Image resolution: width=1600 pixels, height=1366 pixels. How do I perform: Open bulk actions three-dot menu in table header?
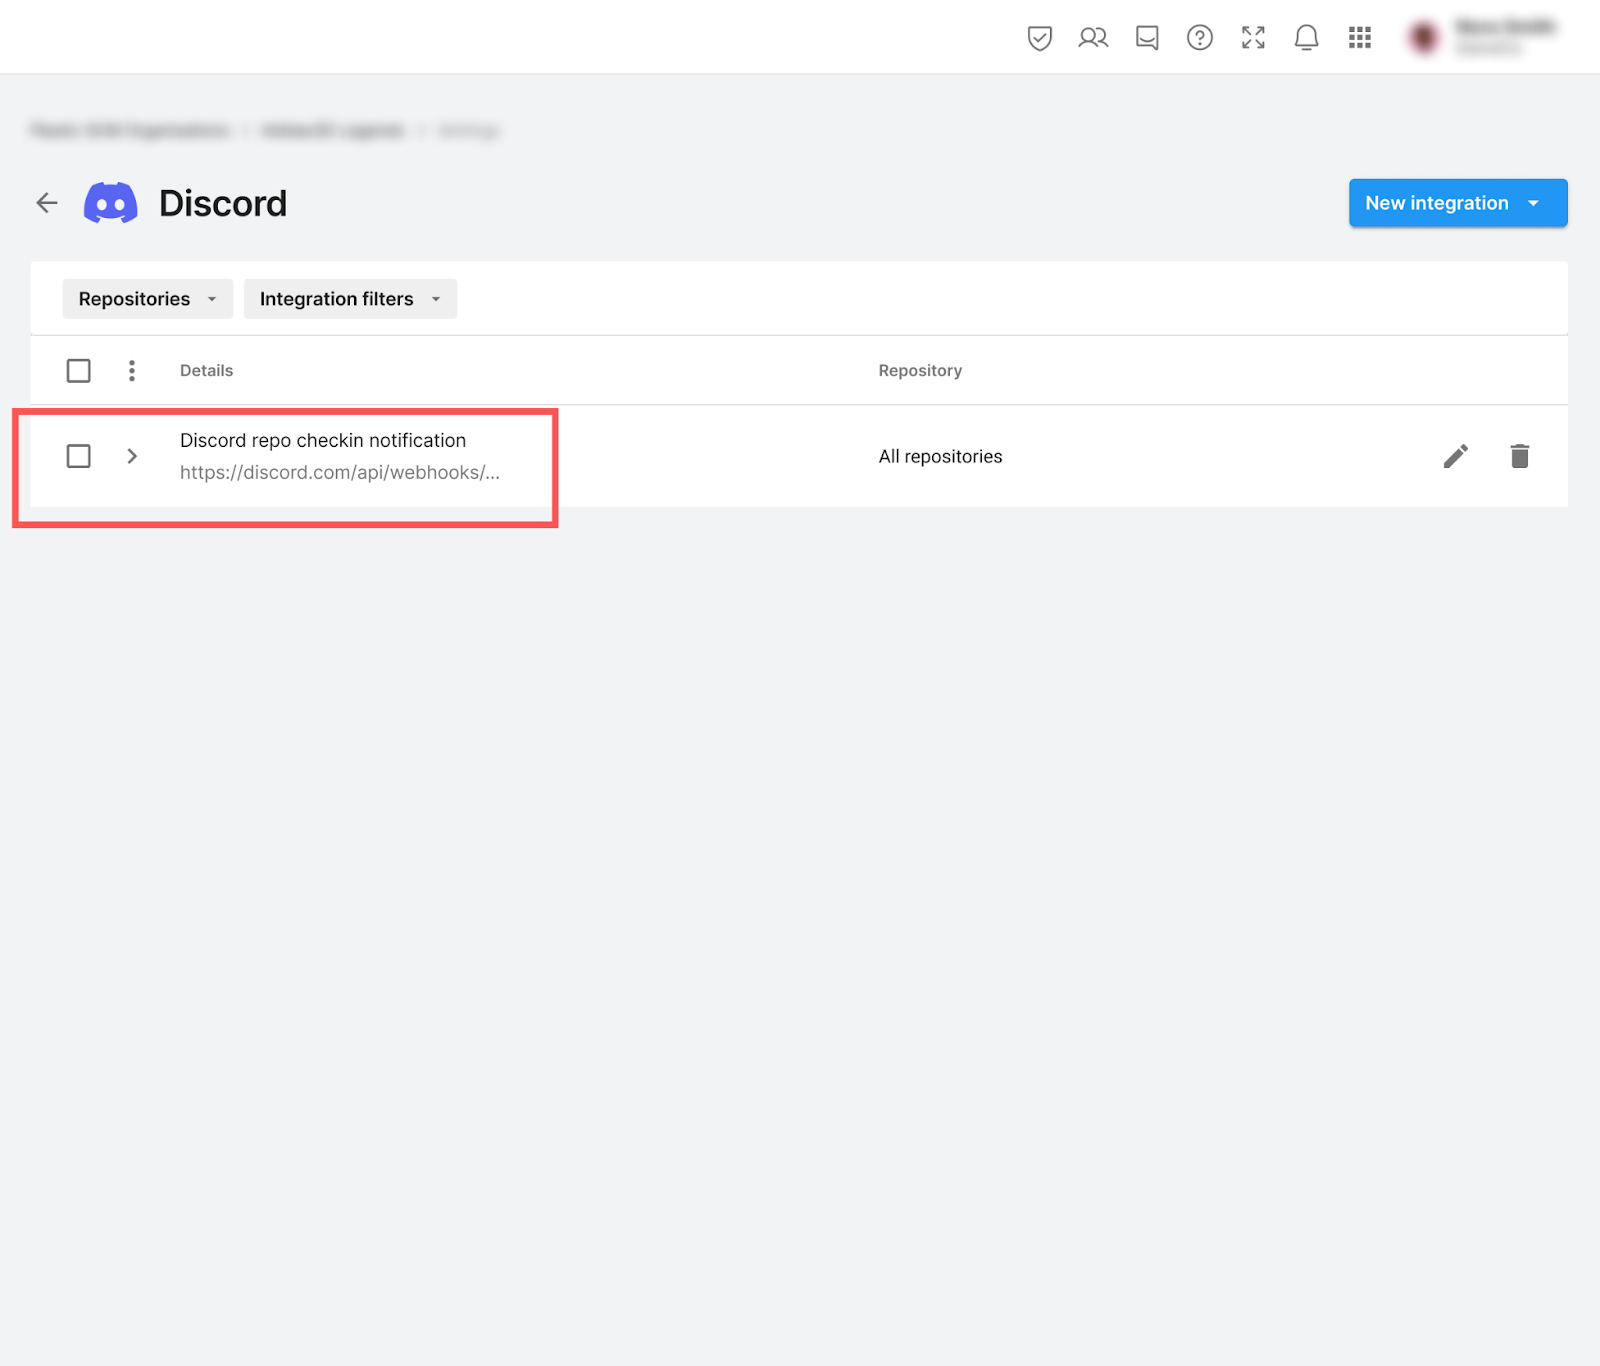coord(132,371)
